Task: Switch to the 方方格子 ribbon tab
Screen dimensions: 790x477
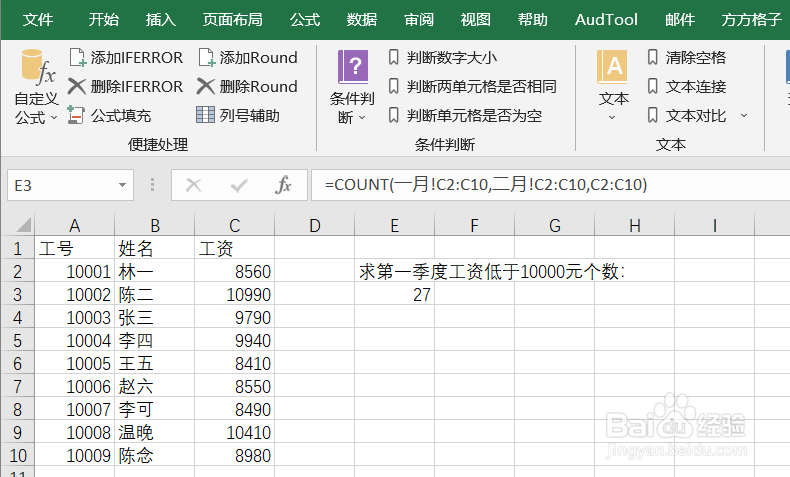Action: (751, 20)
